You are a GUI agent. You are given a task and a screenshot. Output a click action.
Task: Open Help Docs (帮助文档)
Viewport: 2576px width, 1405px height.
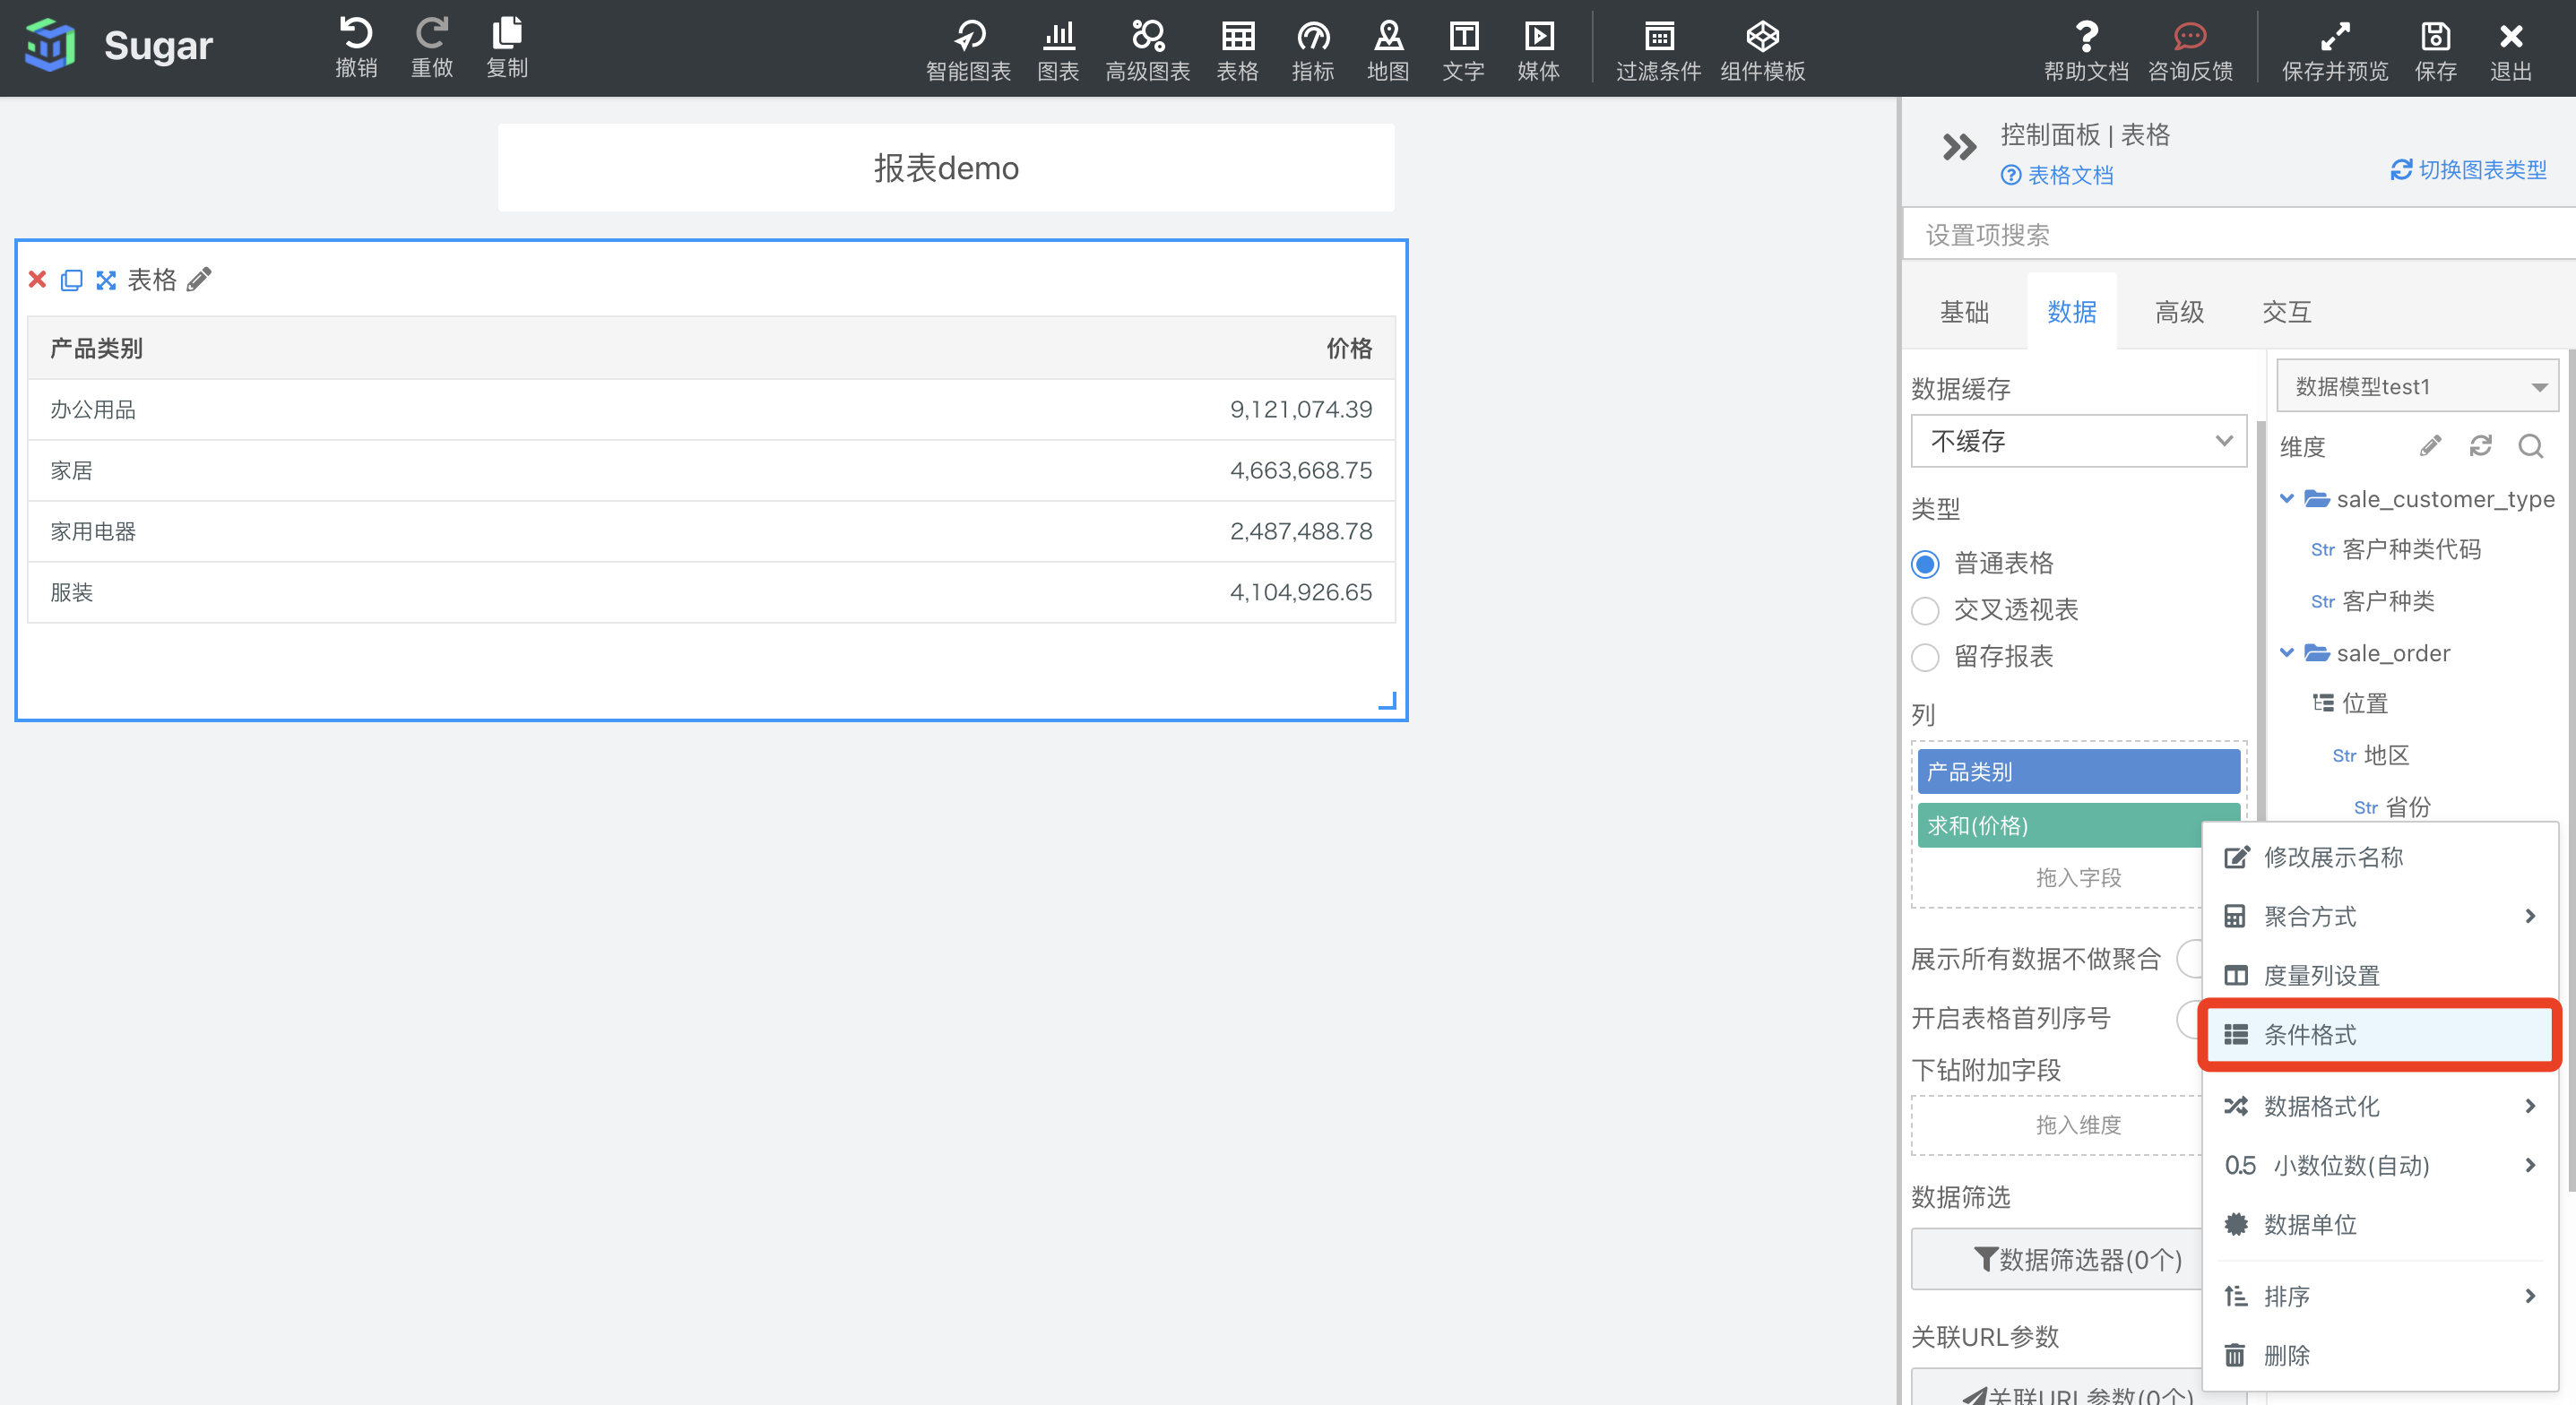(x=2086, y=50)
